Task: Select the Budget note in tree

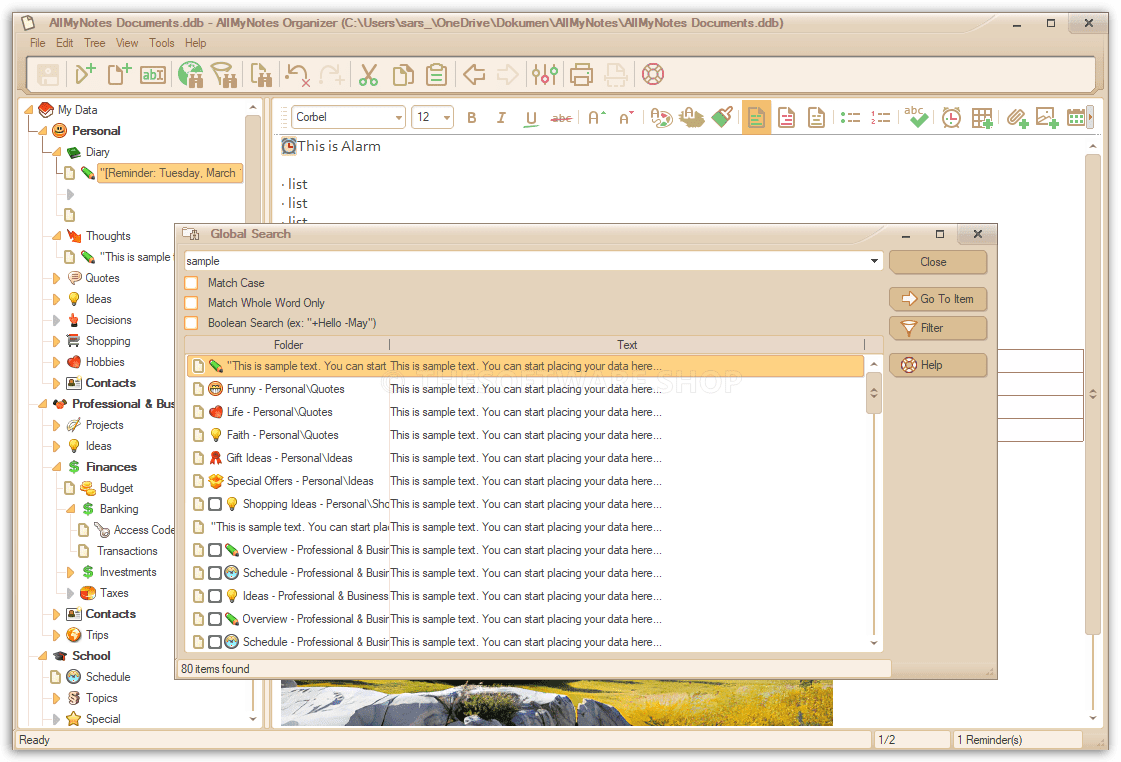Action: pyautogui.click(x=116, y=488)
